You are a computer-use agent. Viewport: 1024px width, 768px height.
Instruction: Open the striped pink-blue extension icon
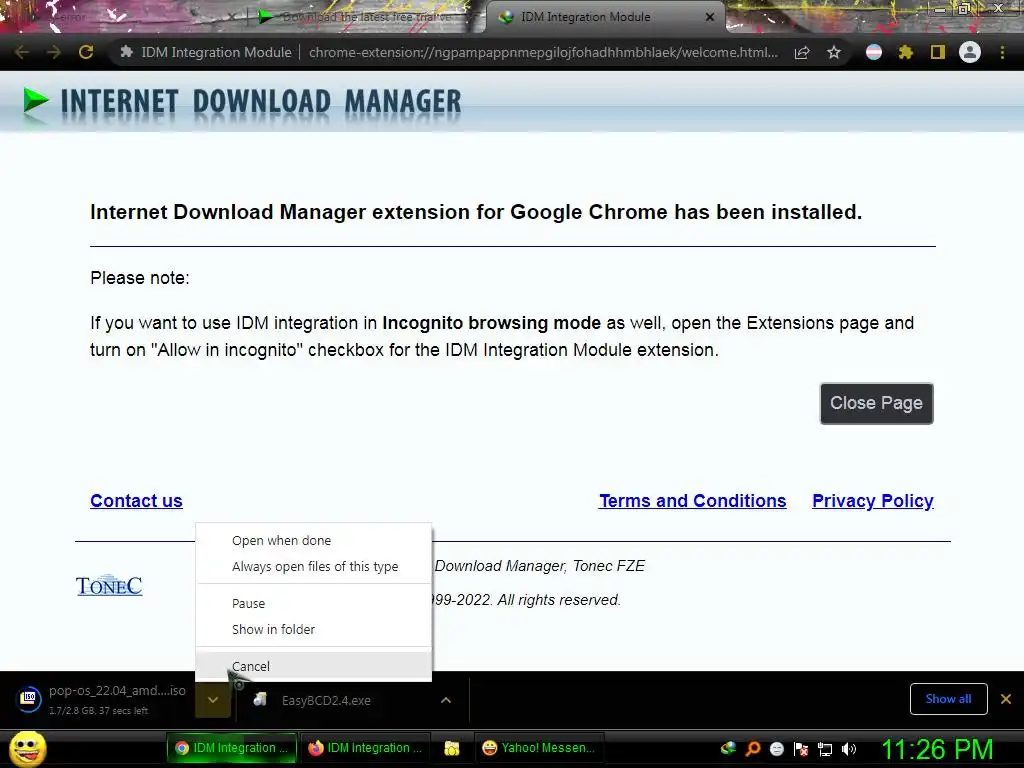[x=874, y=52]
